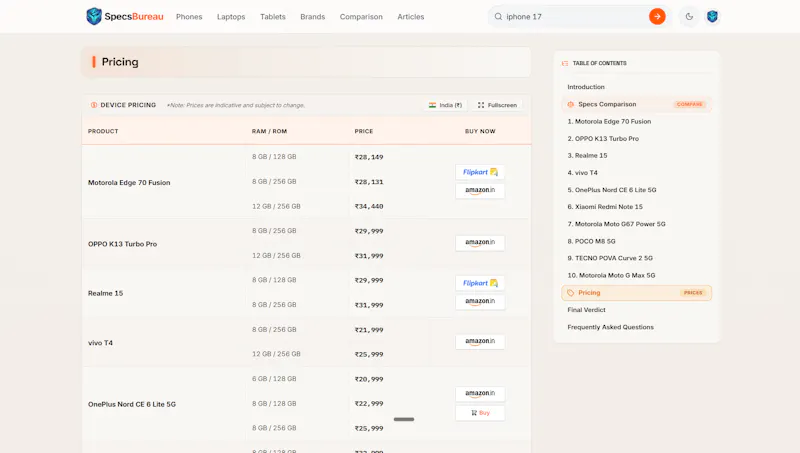800x453 pixels.
Task: Click Amazon button for OPPO K13 Turbo Pro
Action: [480, 243]
